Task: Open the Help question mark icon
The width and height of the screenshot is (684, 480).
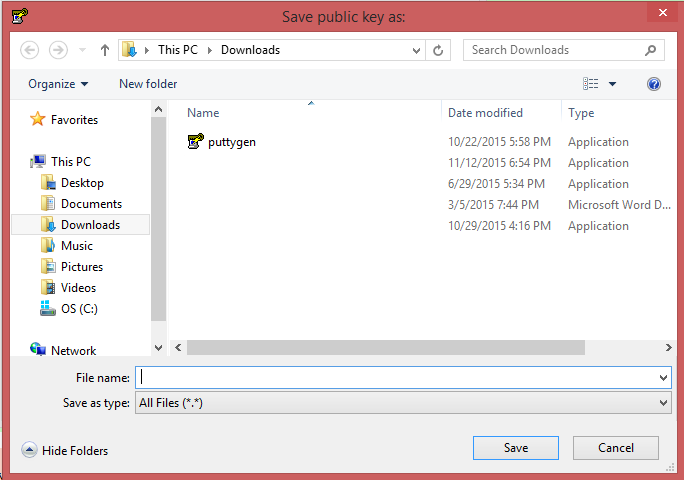Action: click(x=654, y=84)
